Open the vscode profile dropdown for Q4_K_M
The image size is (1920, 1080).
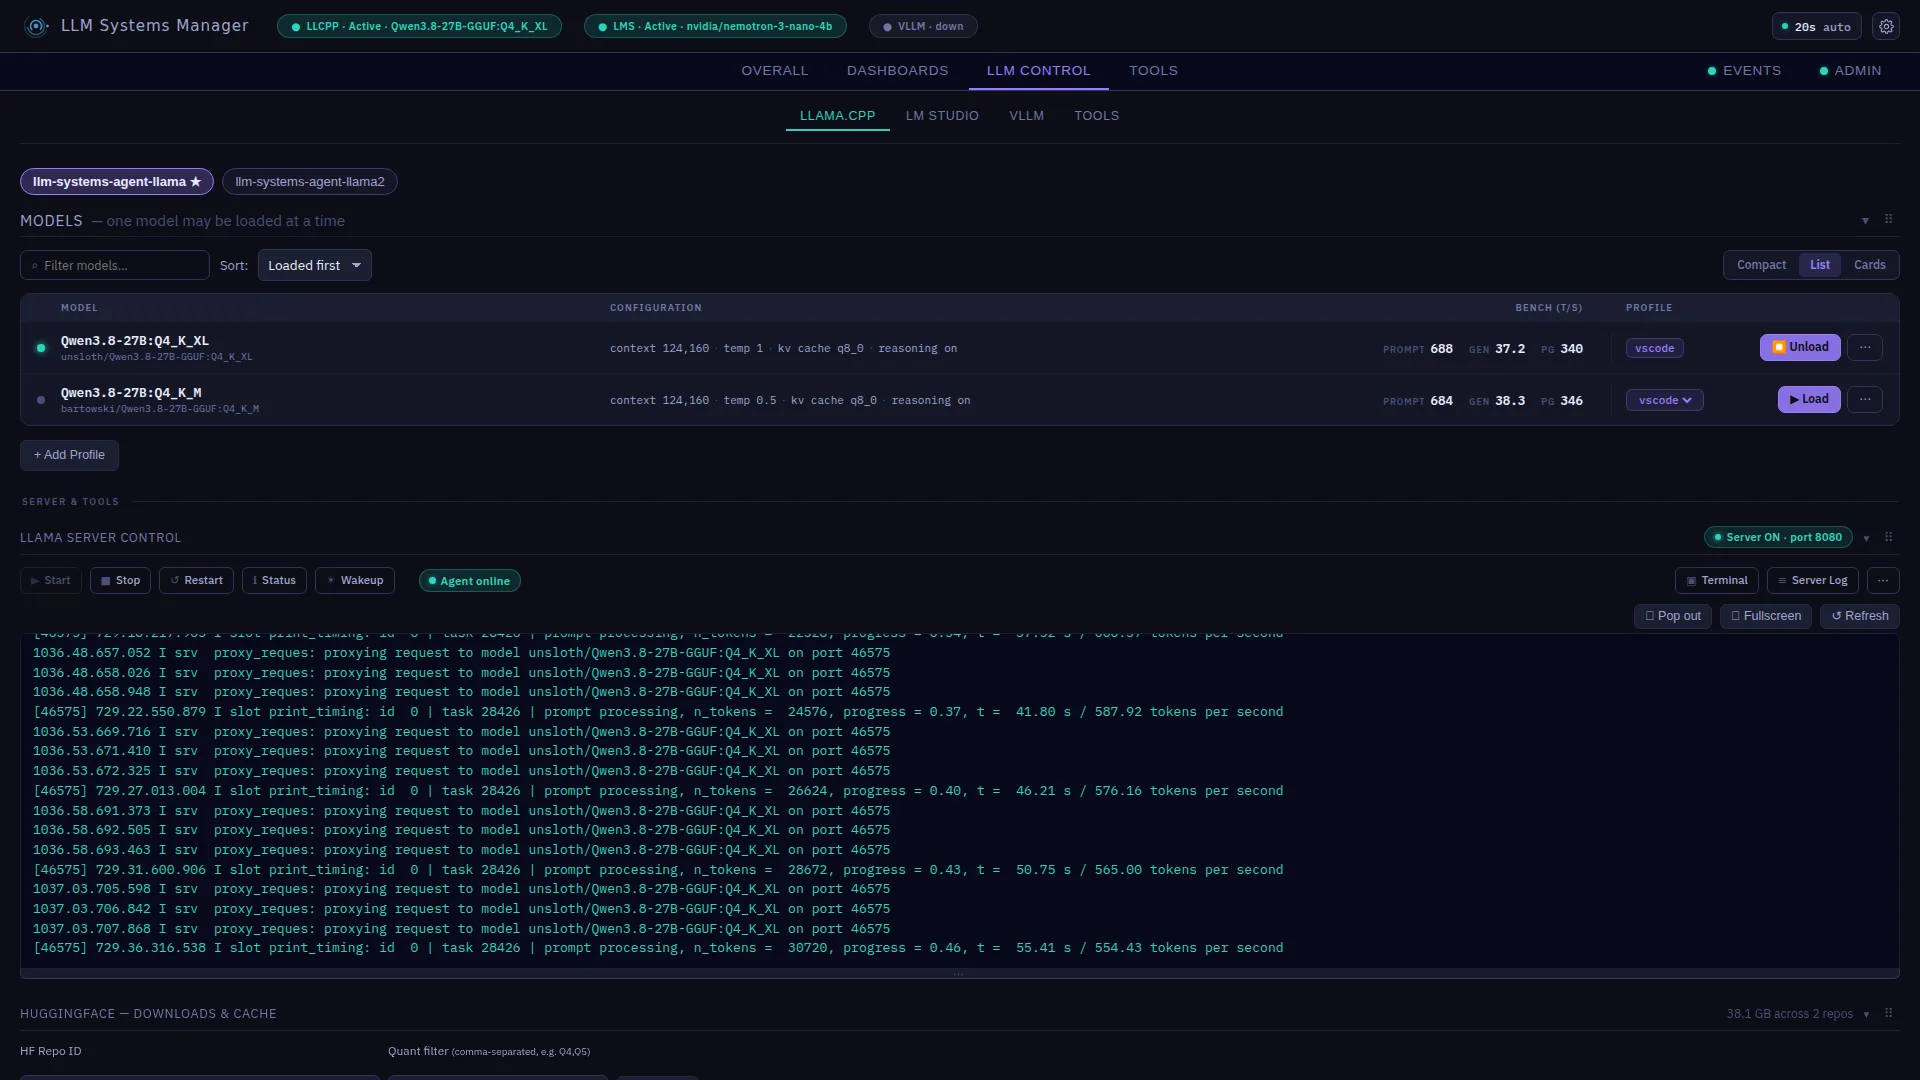coord(1664,400)
